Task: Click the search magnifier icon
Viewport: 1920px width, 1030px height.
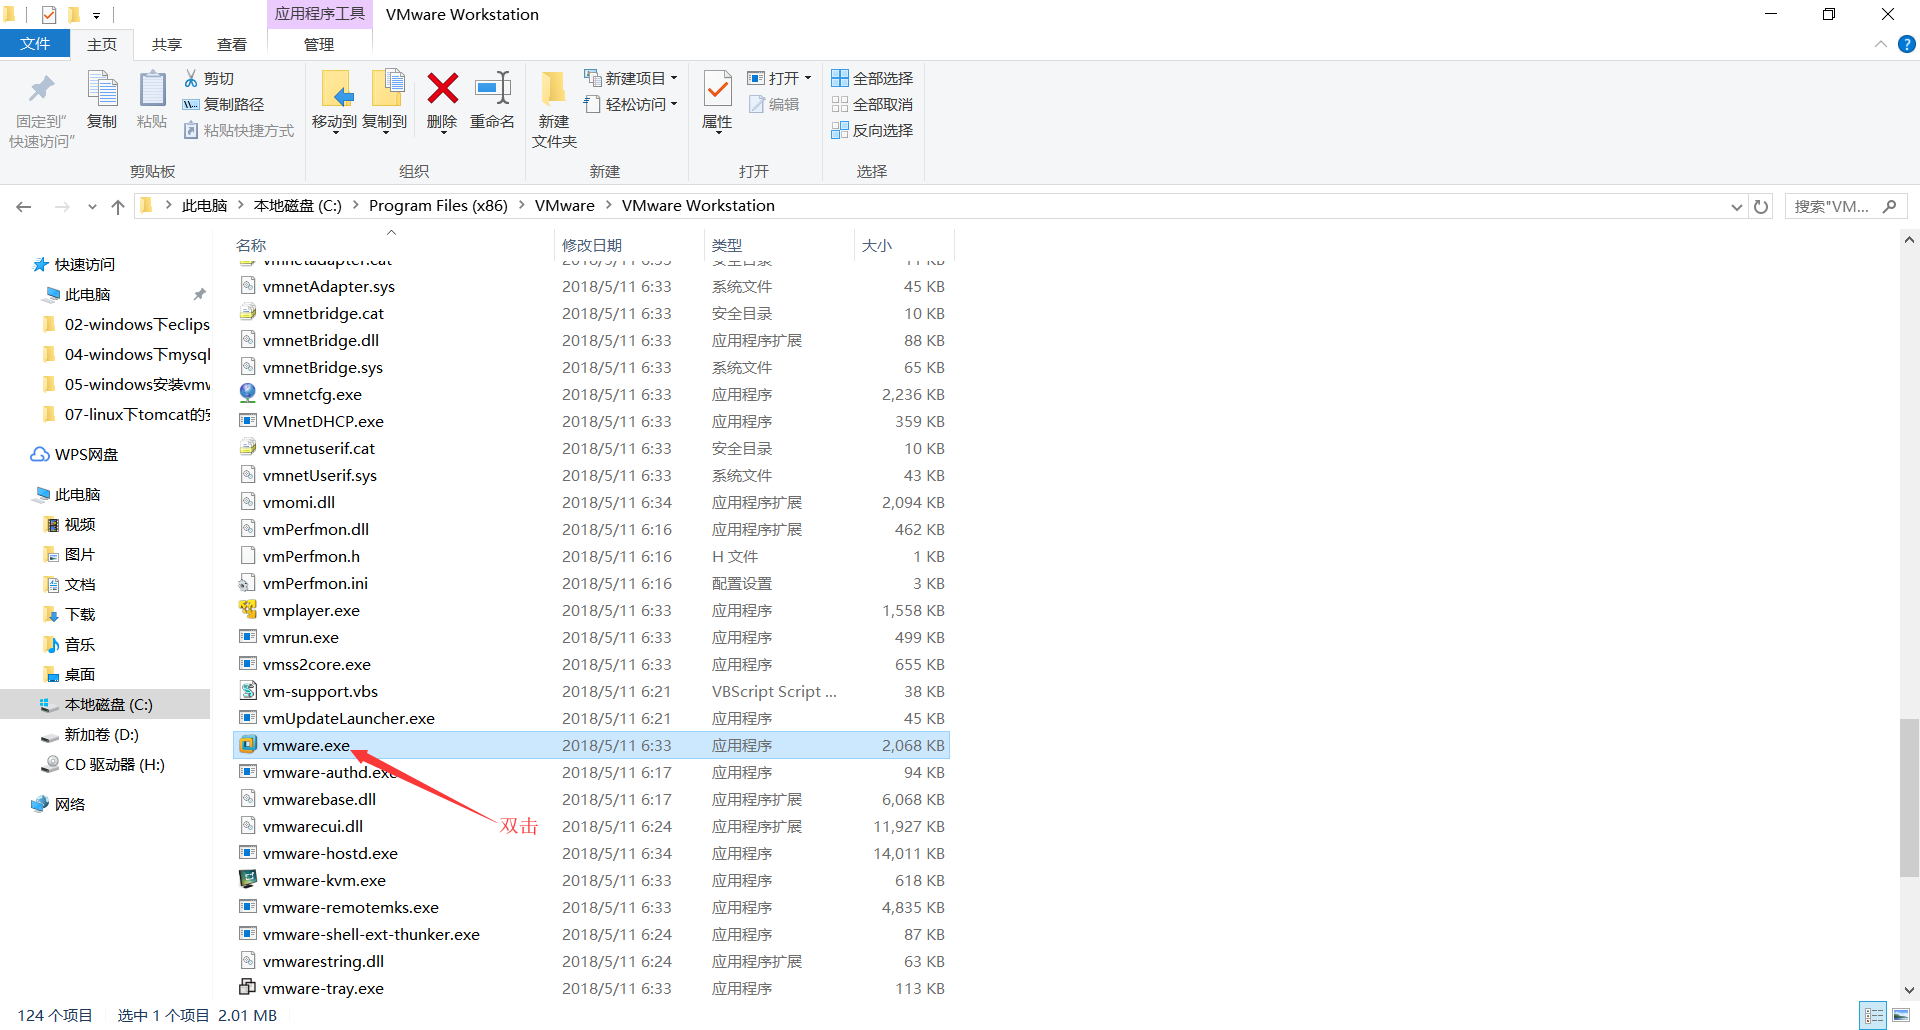Action: coord(1889,206)
